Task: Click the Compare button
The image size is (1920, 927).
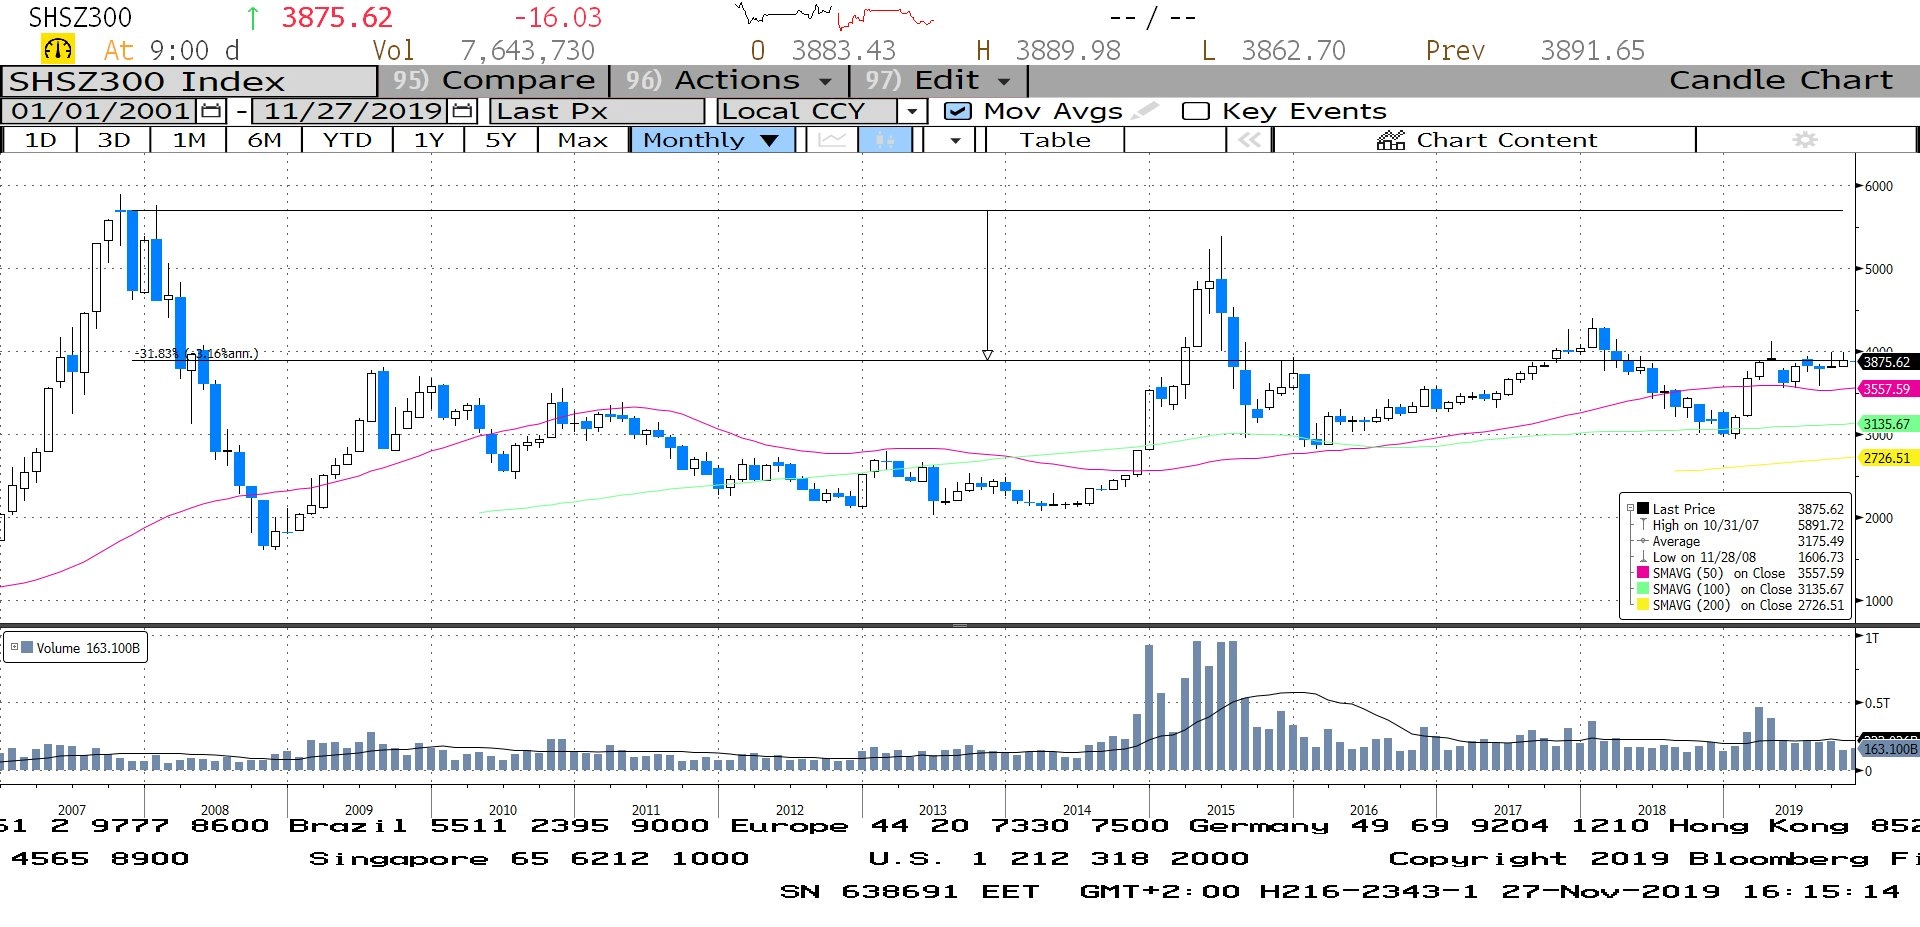Action: point(493,80)
